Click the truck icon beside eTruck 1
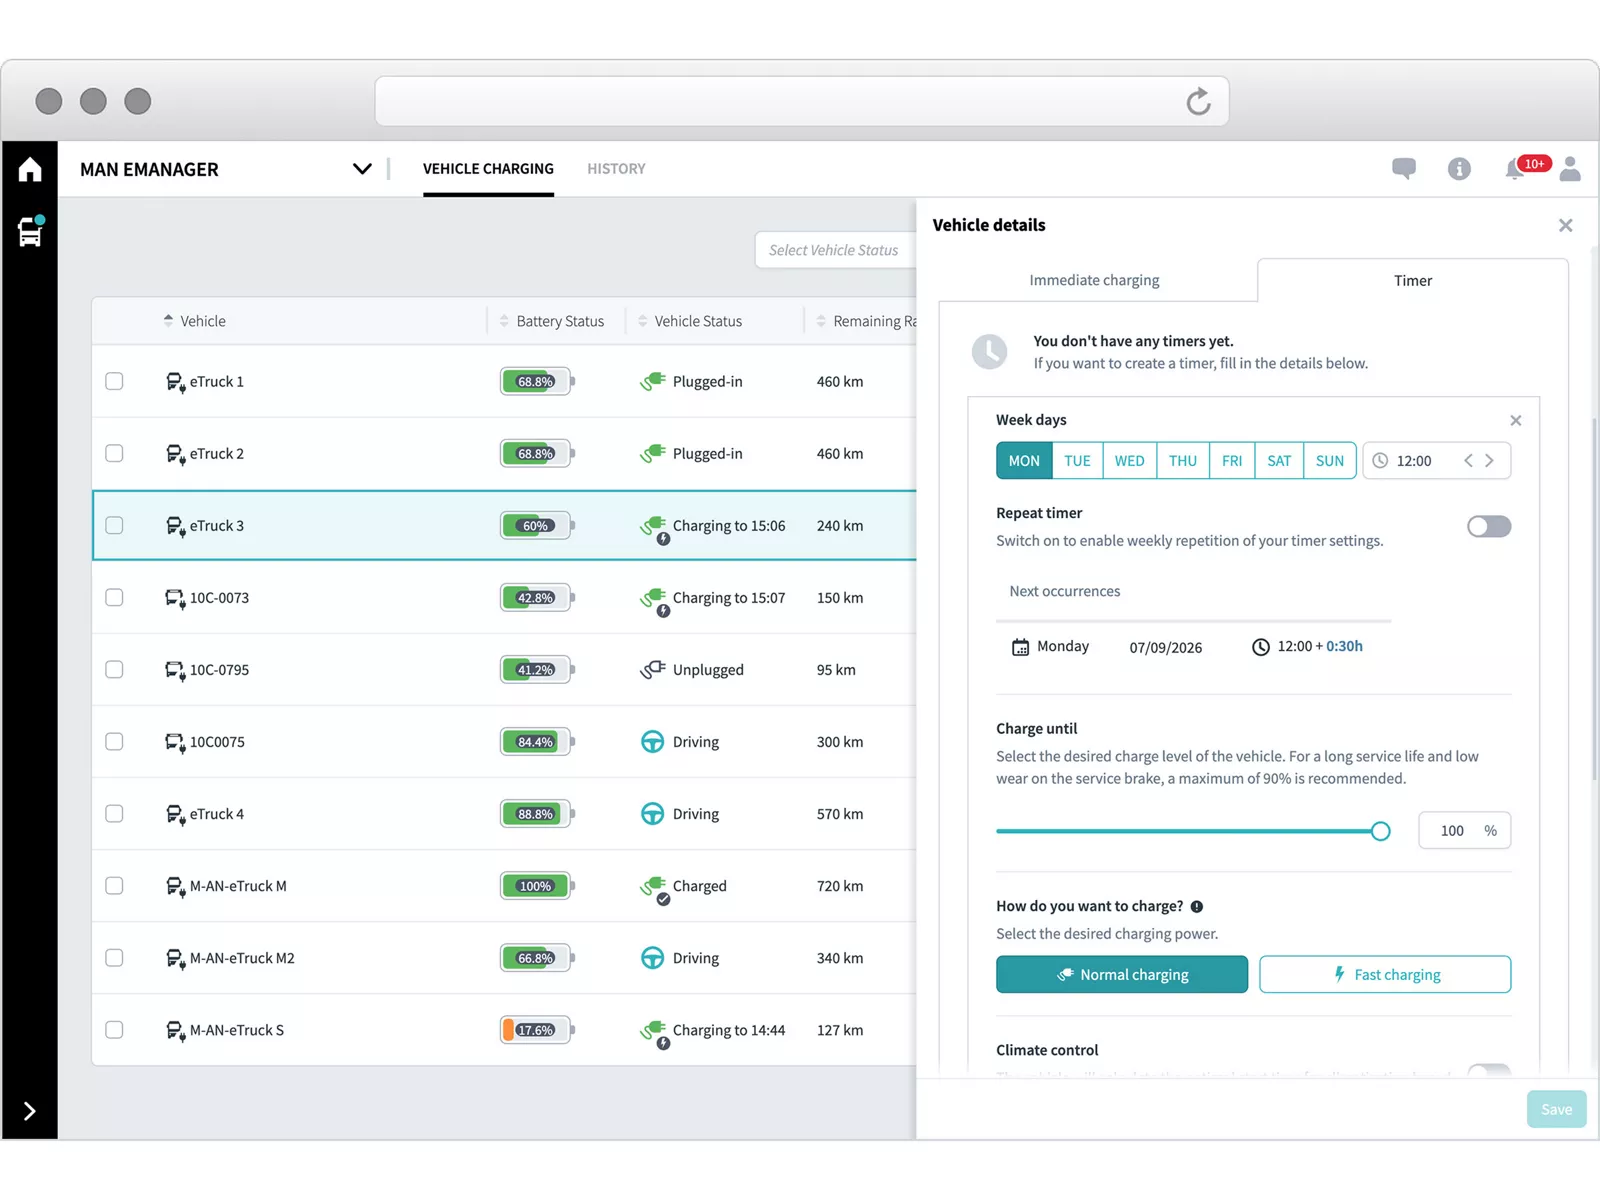Image resolution: width=1600 pixels, height=1200 pixels. pyautogui.click(x=175, y=382)
